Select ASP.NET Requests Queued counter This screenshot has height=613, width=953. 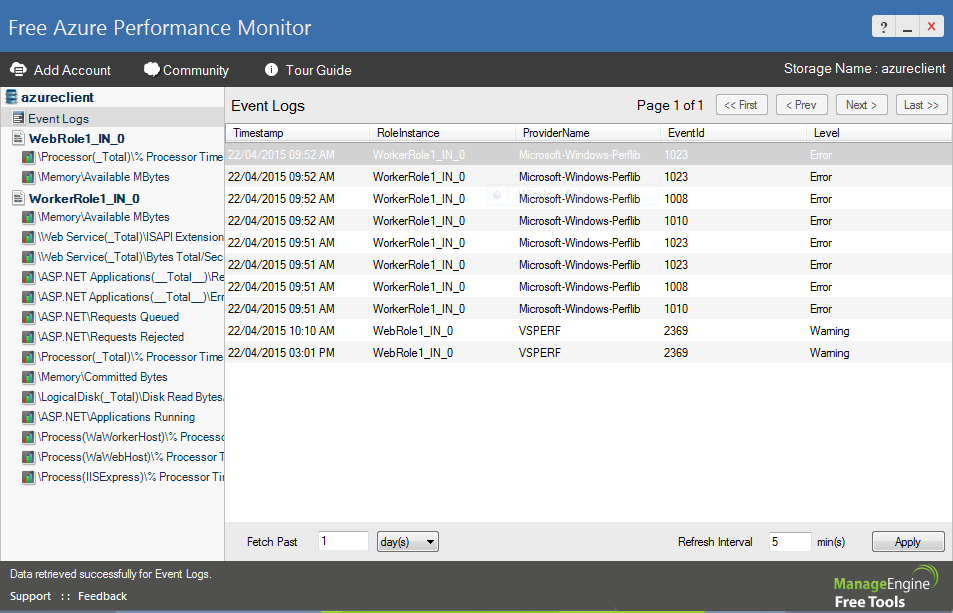(x=108, y=317)
